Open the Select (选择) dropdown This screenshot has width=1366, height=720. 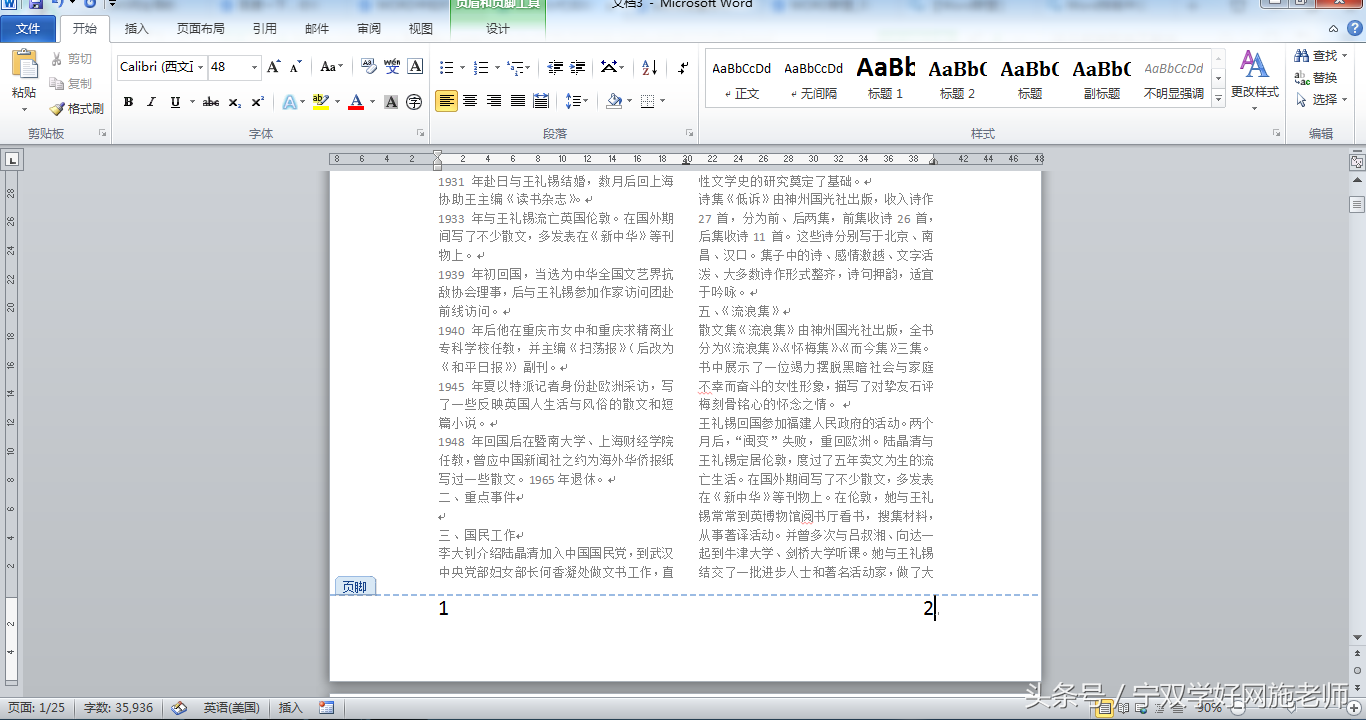tap(1320, 100)
